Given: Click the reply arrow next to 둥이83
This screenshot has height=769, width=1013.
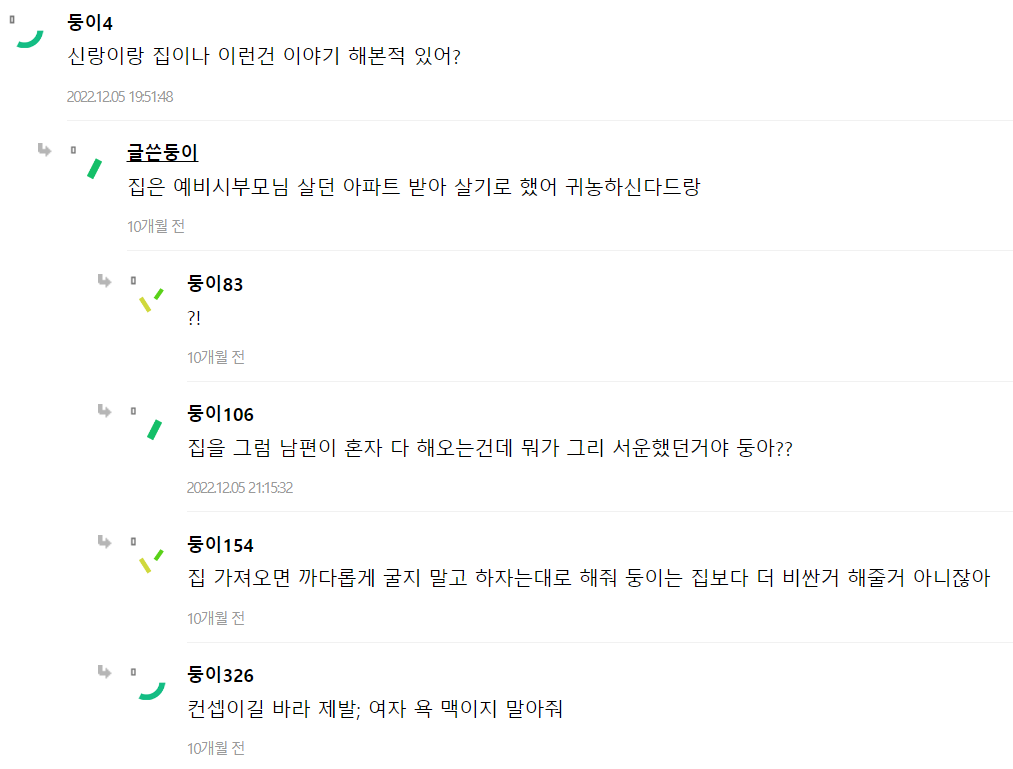Looking at the screenshot, I should [x=104, y=280].
